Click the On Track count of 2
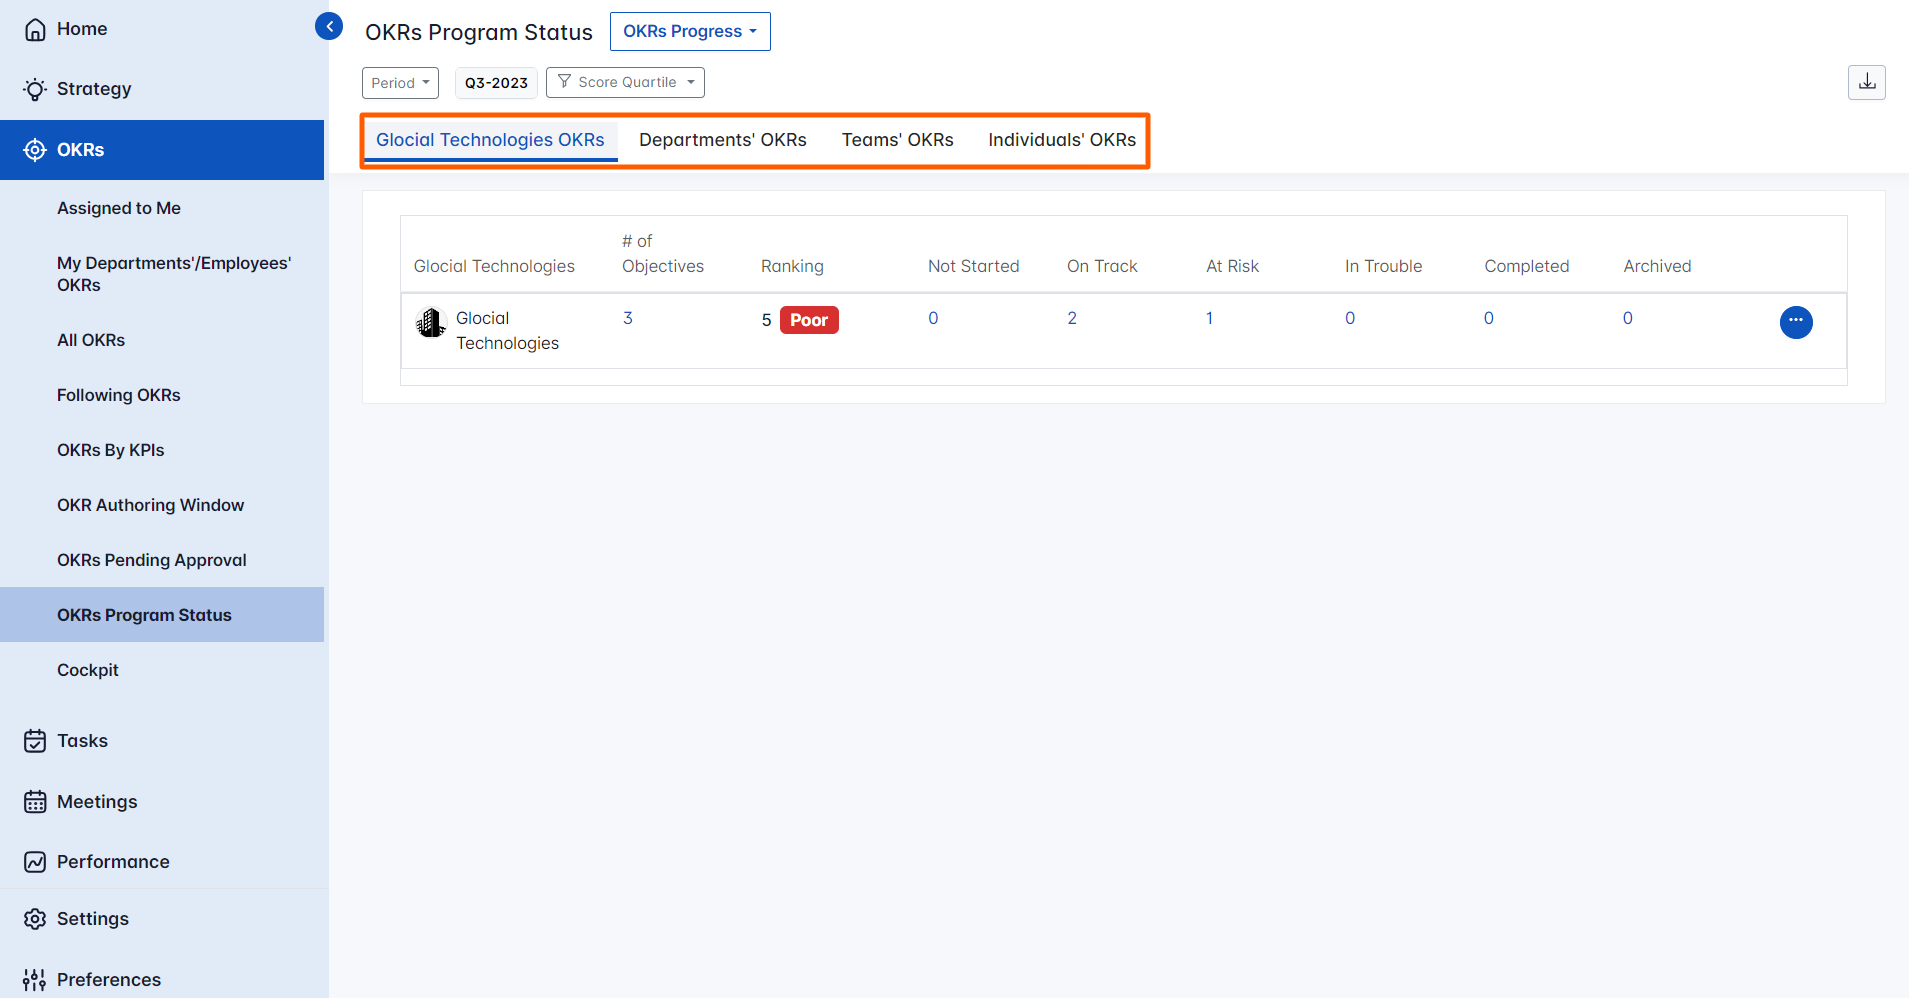1909x998 pixels. [x=1072, y=318]
